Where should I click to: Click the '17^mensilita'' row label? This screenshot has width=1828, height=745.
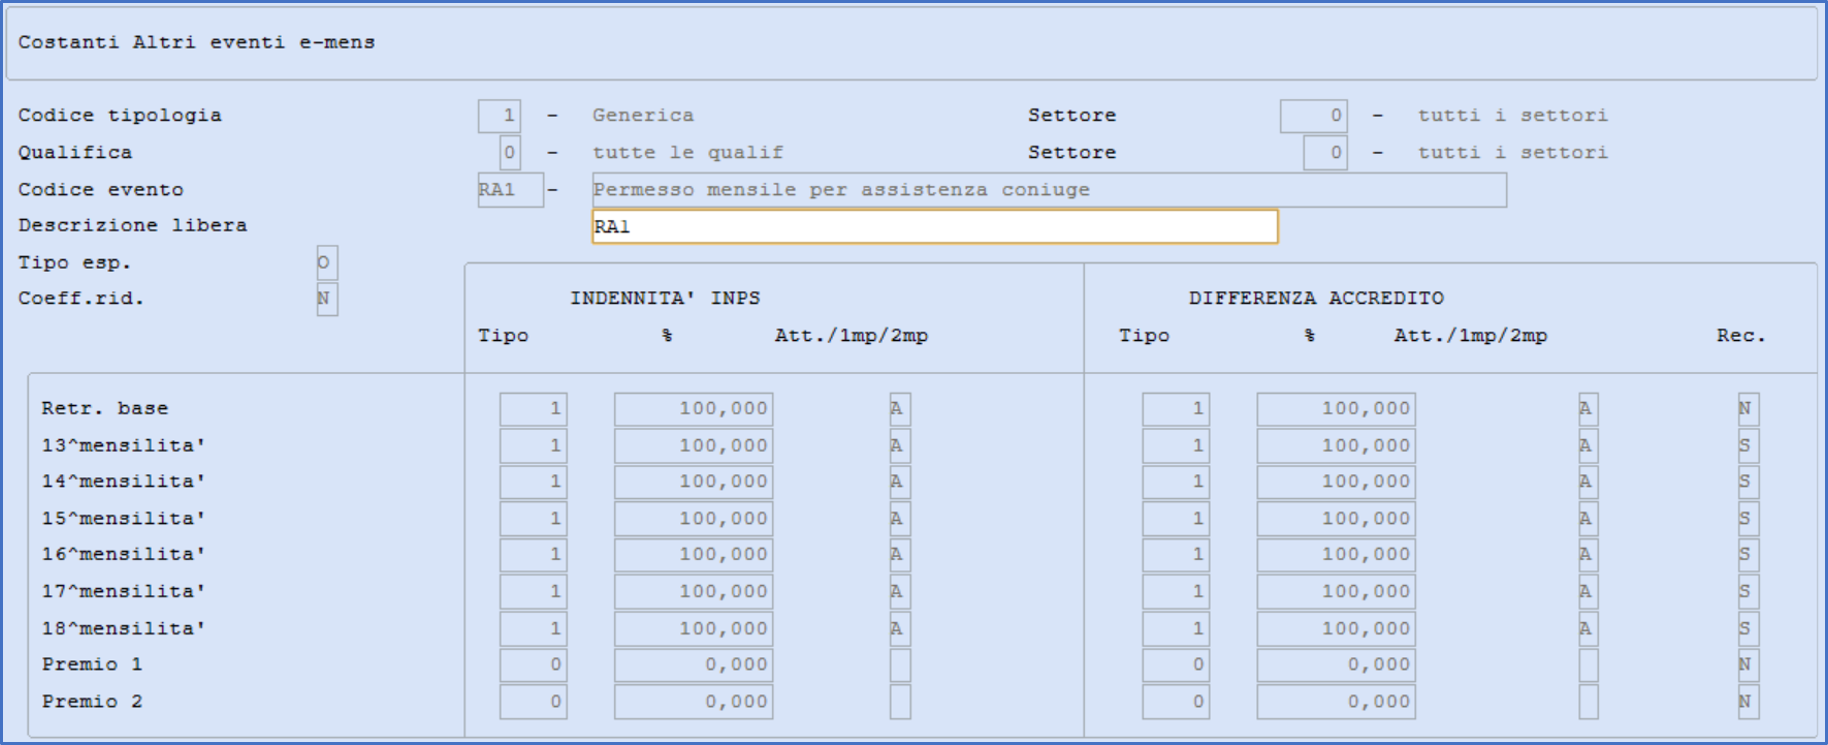tap(123, 591)
